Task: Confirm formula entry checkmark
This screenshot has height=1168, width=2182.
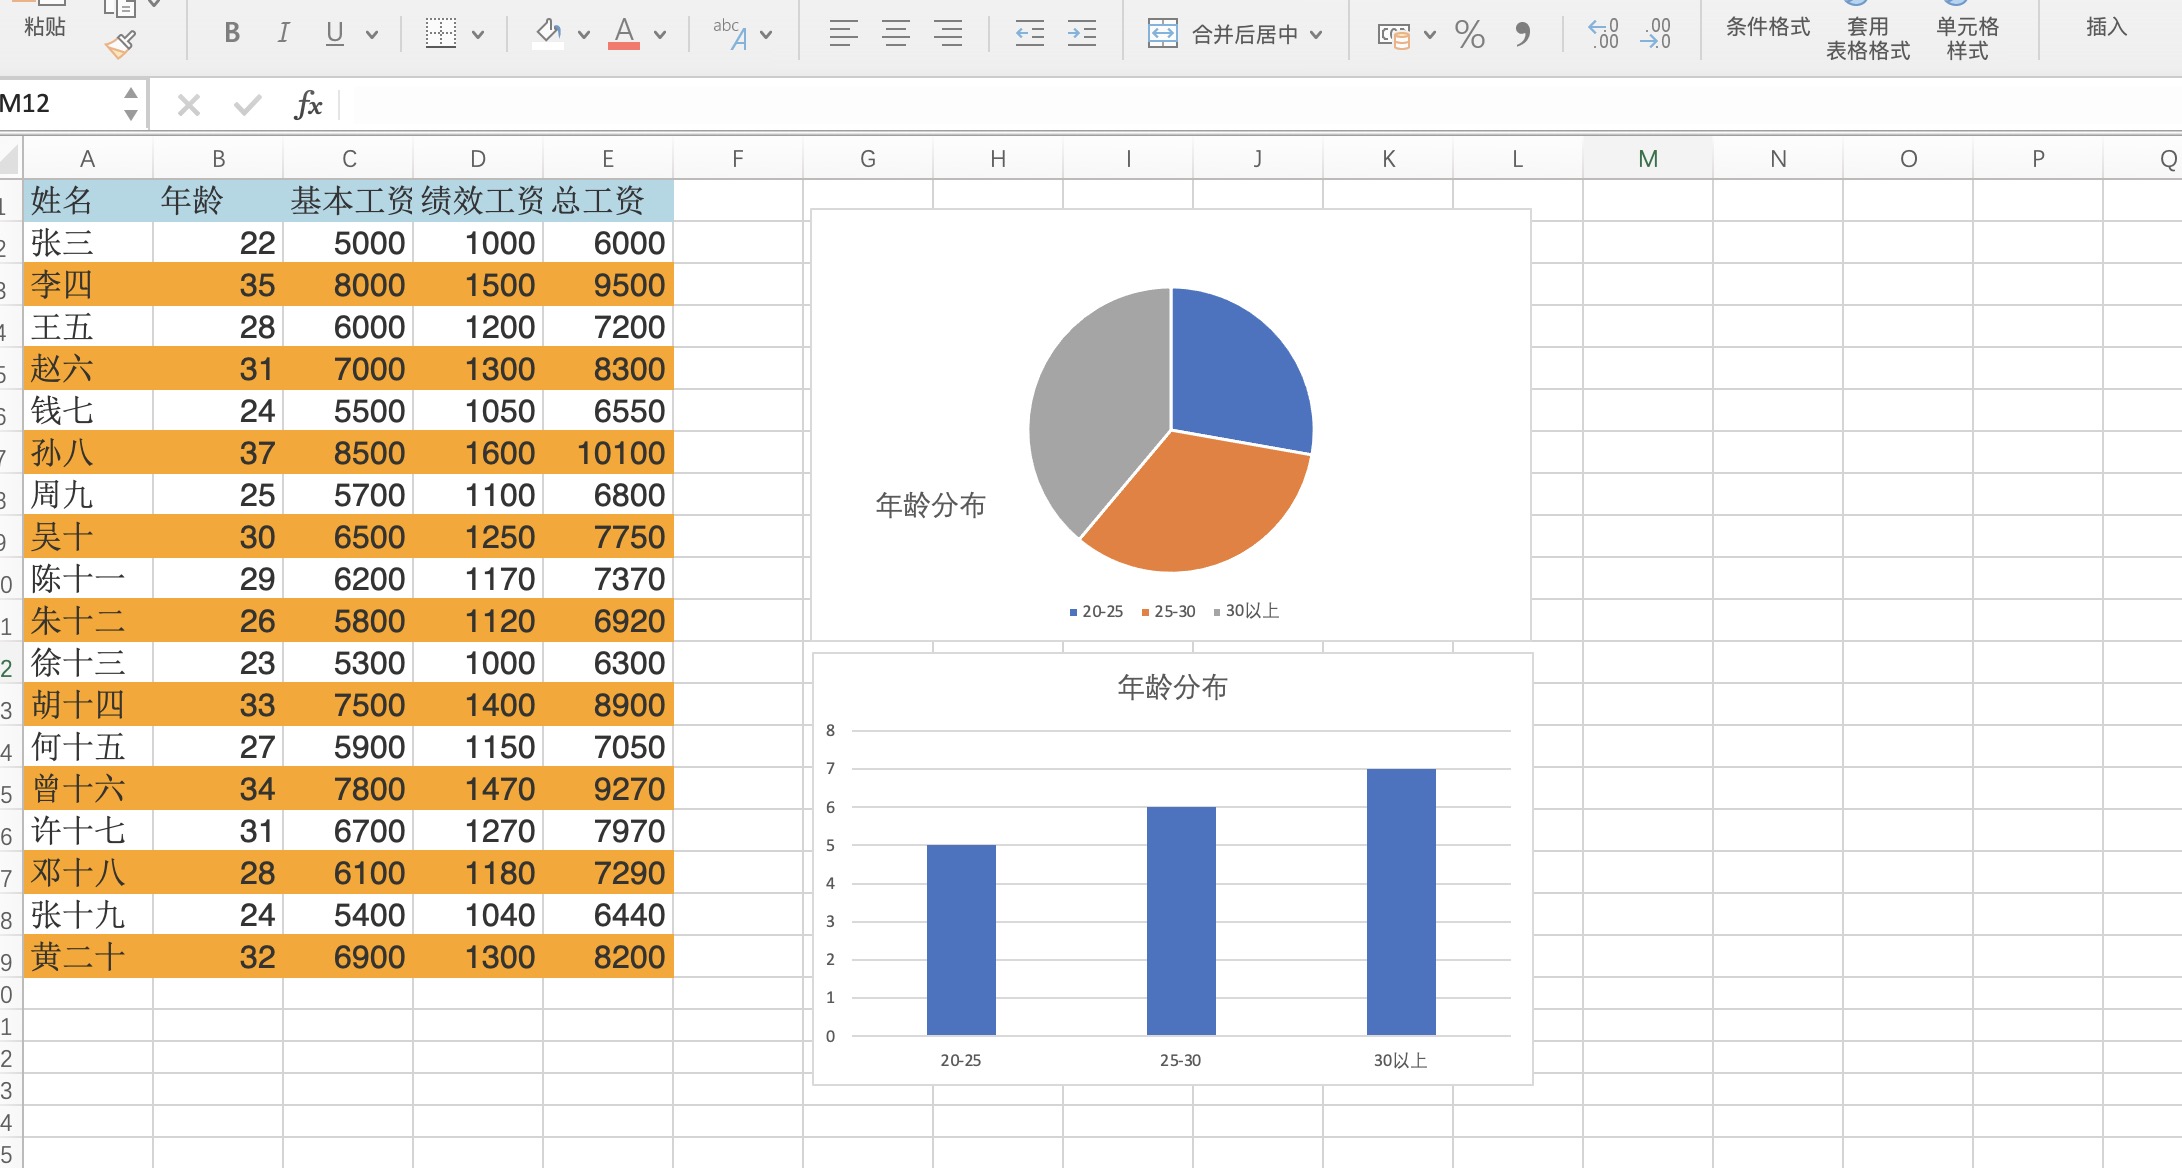Action: pos(247,104)
